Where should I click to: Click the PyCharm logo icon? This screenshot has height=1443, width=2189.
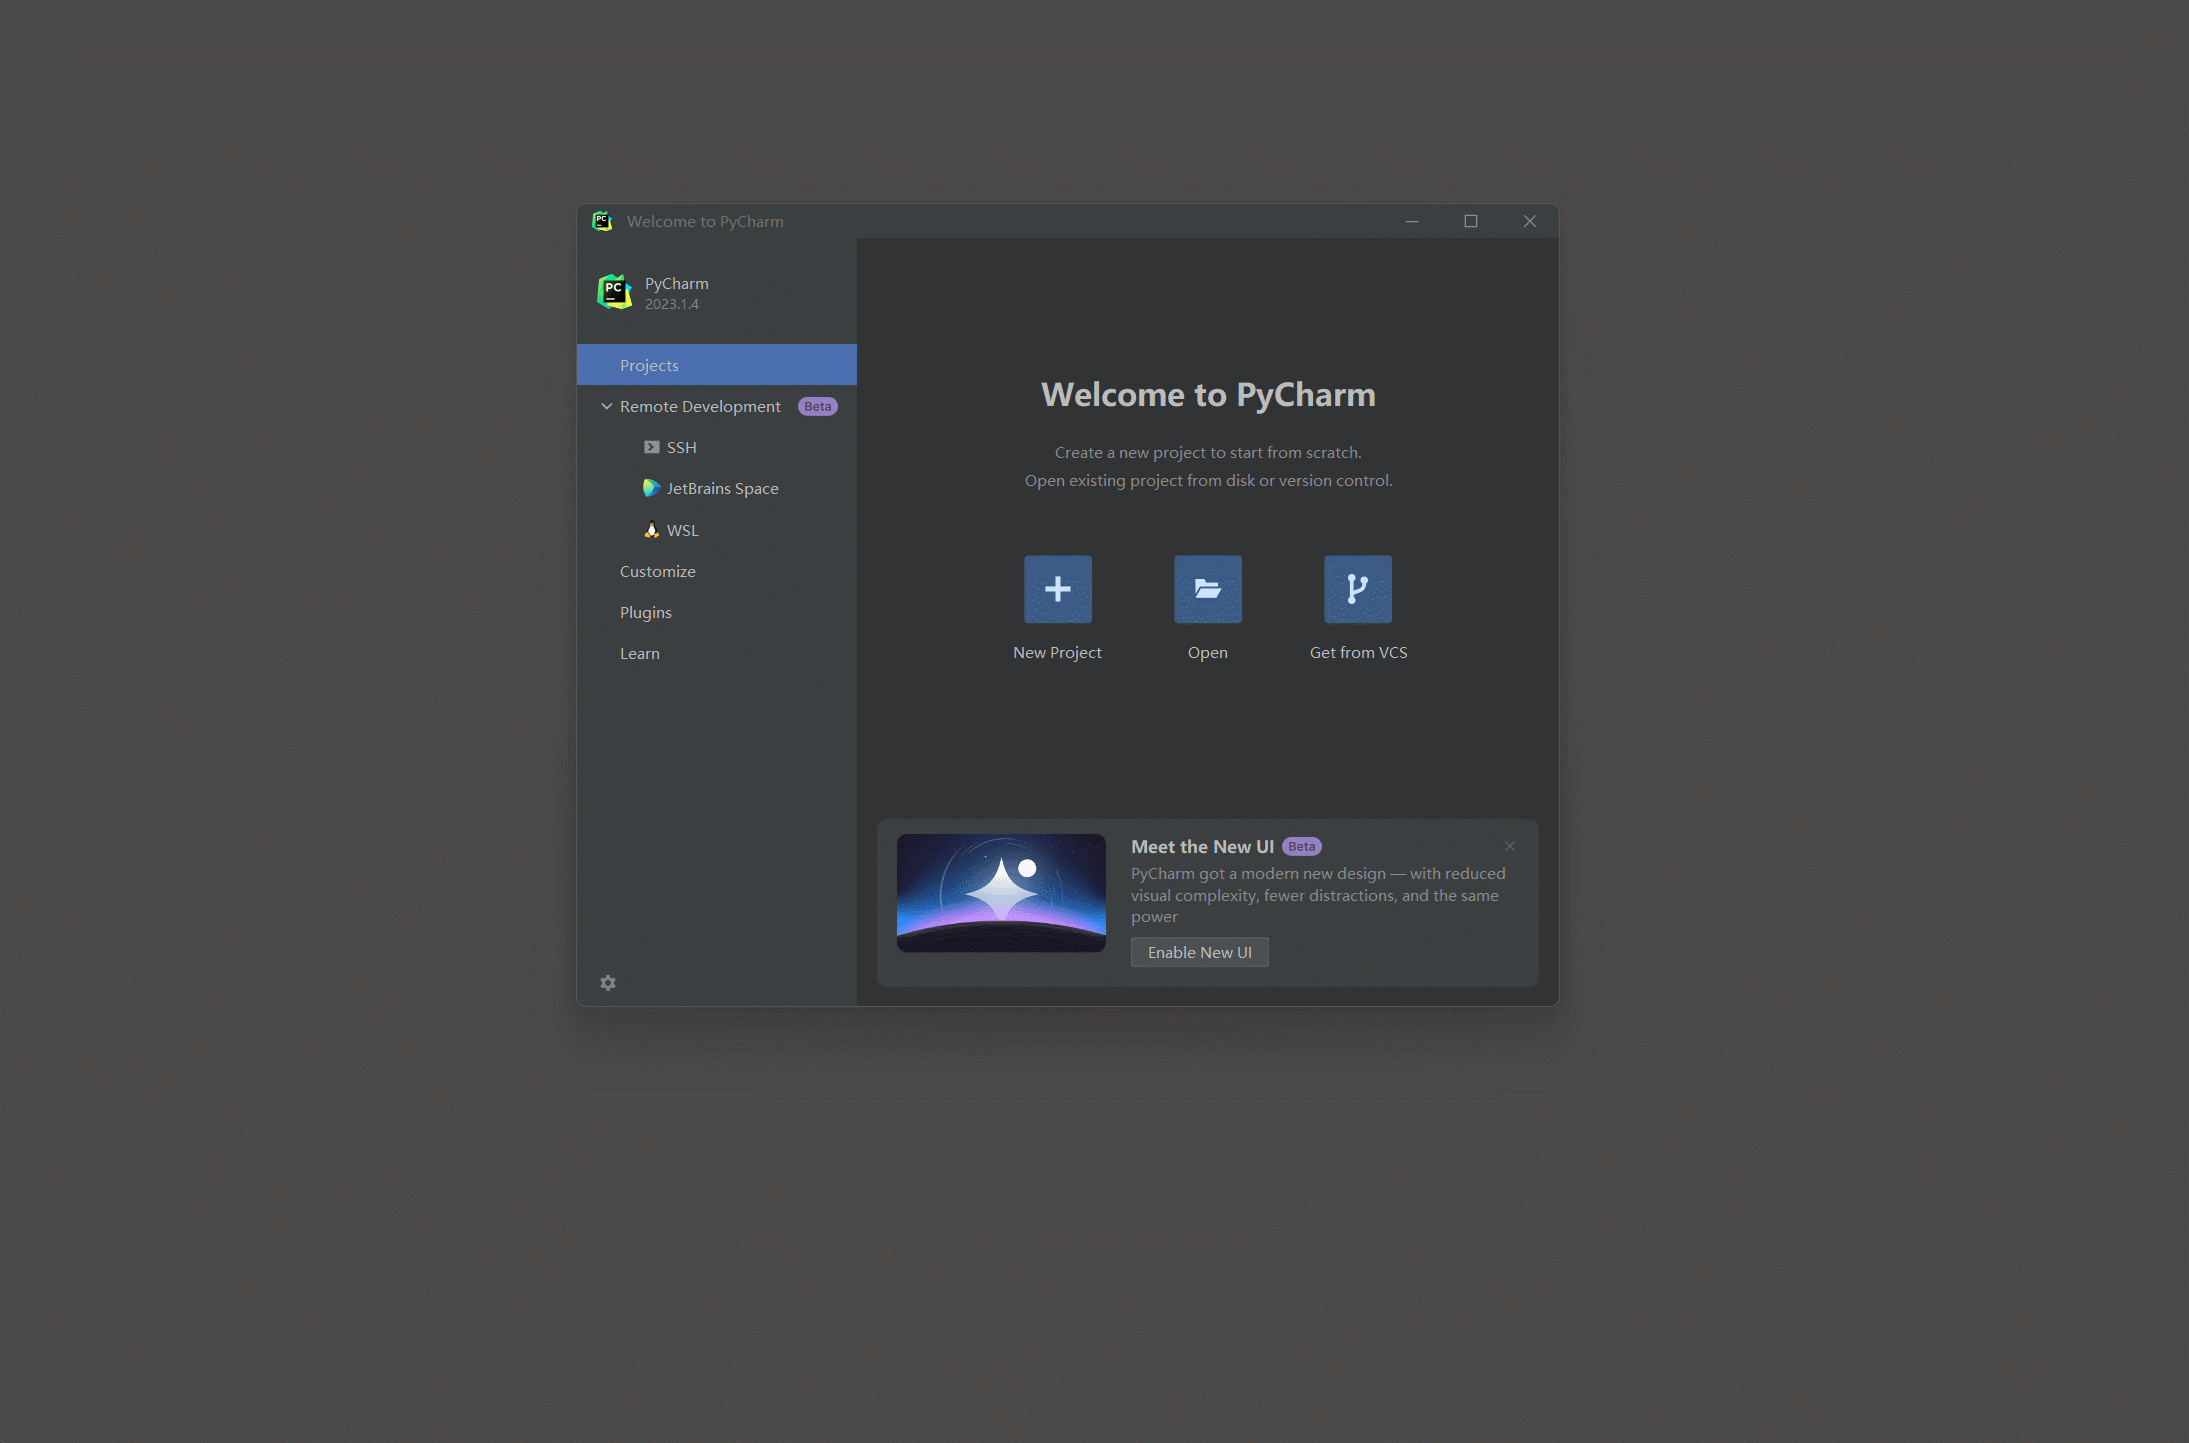614,290
